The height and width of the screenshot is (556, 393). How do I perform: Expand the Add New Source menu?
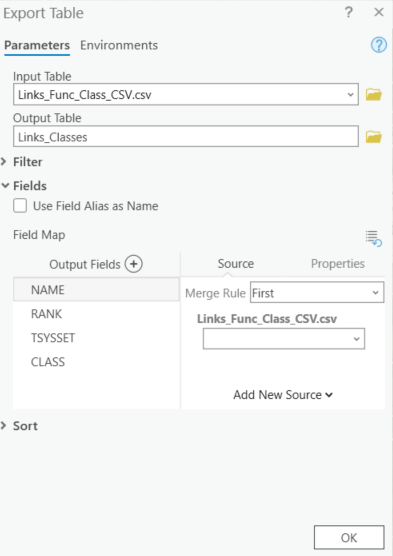(283, 395)
